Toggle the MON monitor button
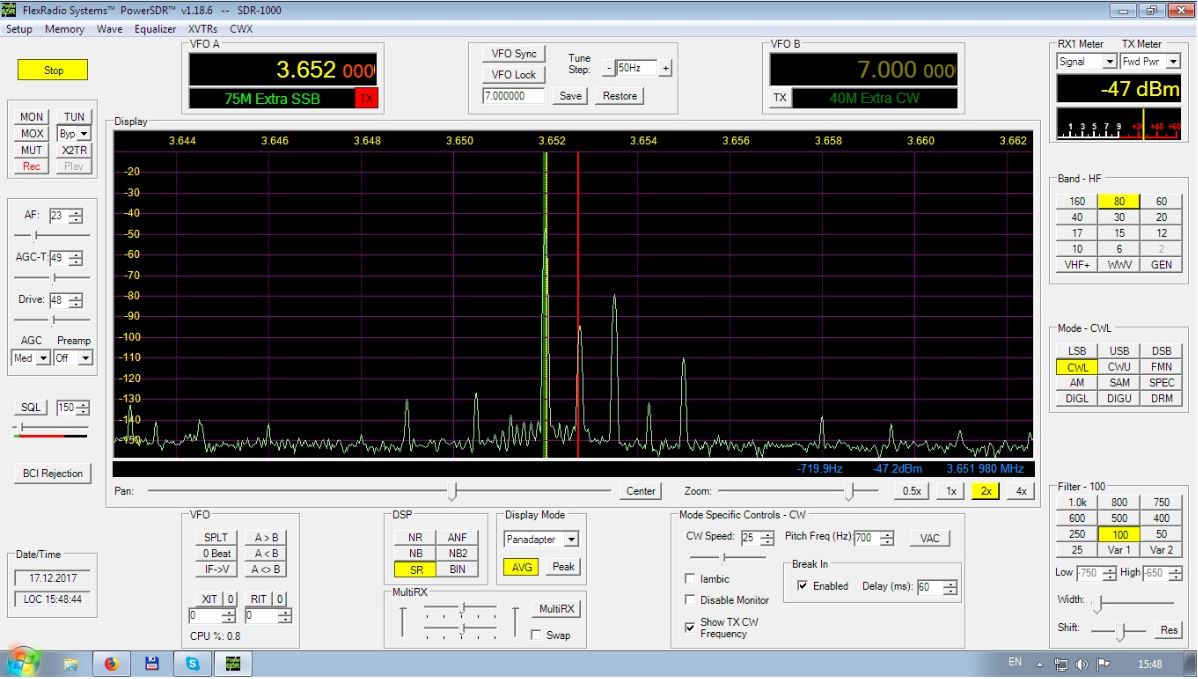1198x679 pixels. coord(31,117)
